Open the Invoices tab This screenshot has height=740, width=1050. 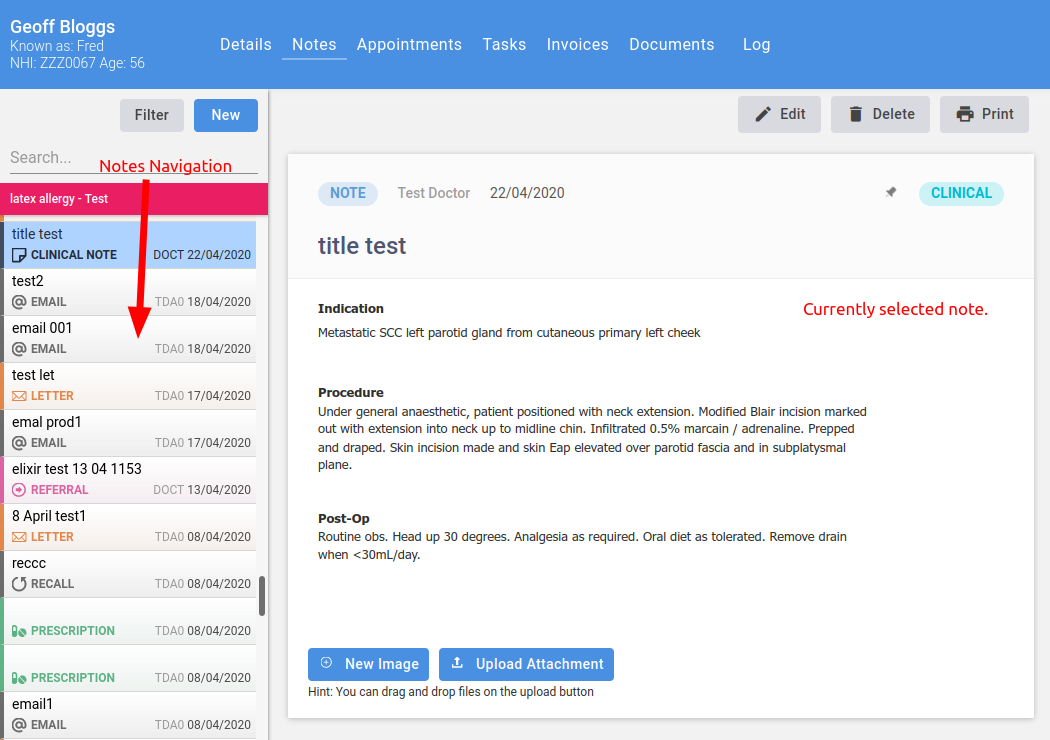coord(577,44)
